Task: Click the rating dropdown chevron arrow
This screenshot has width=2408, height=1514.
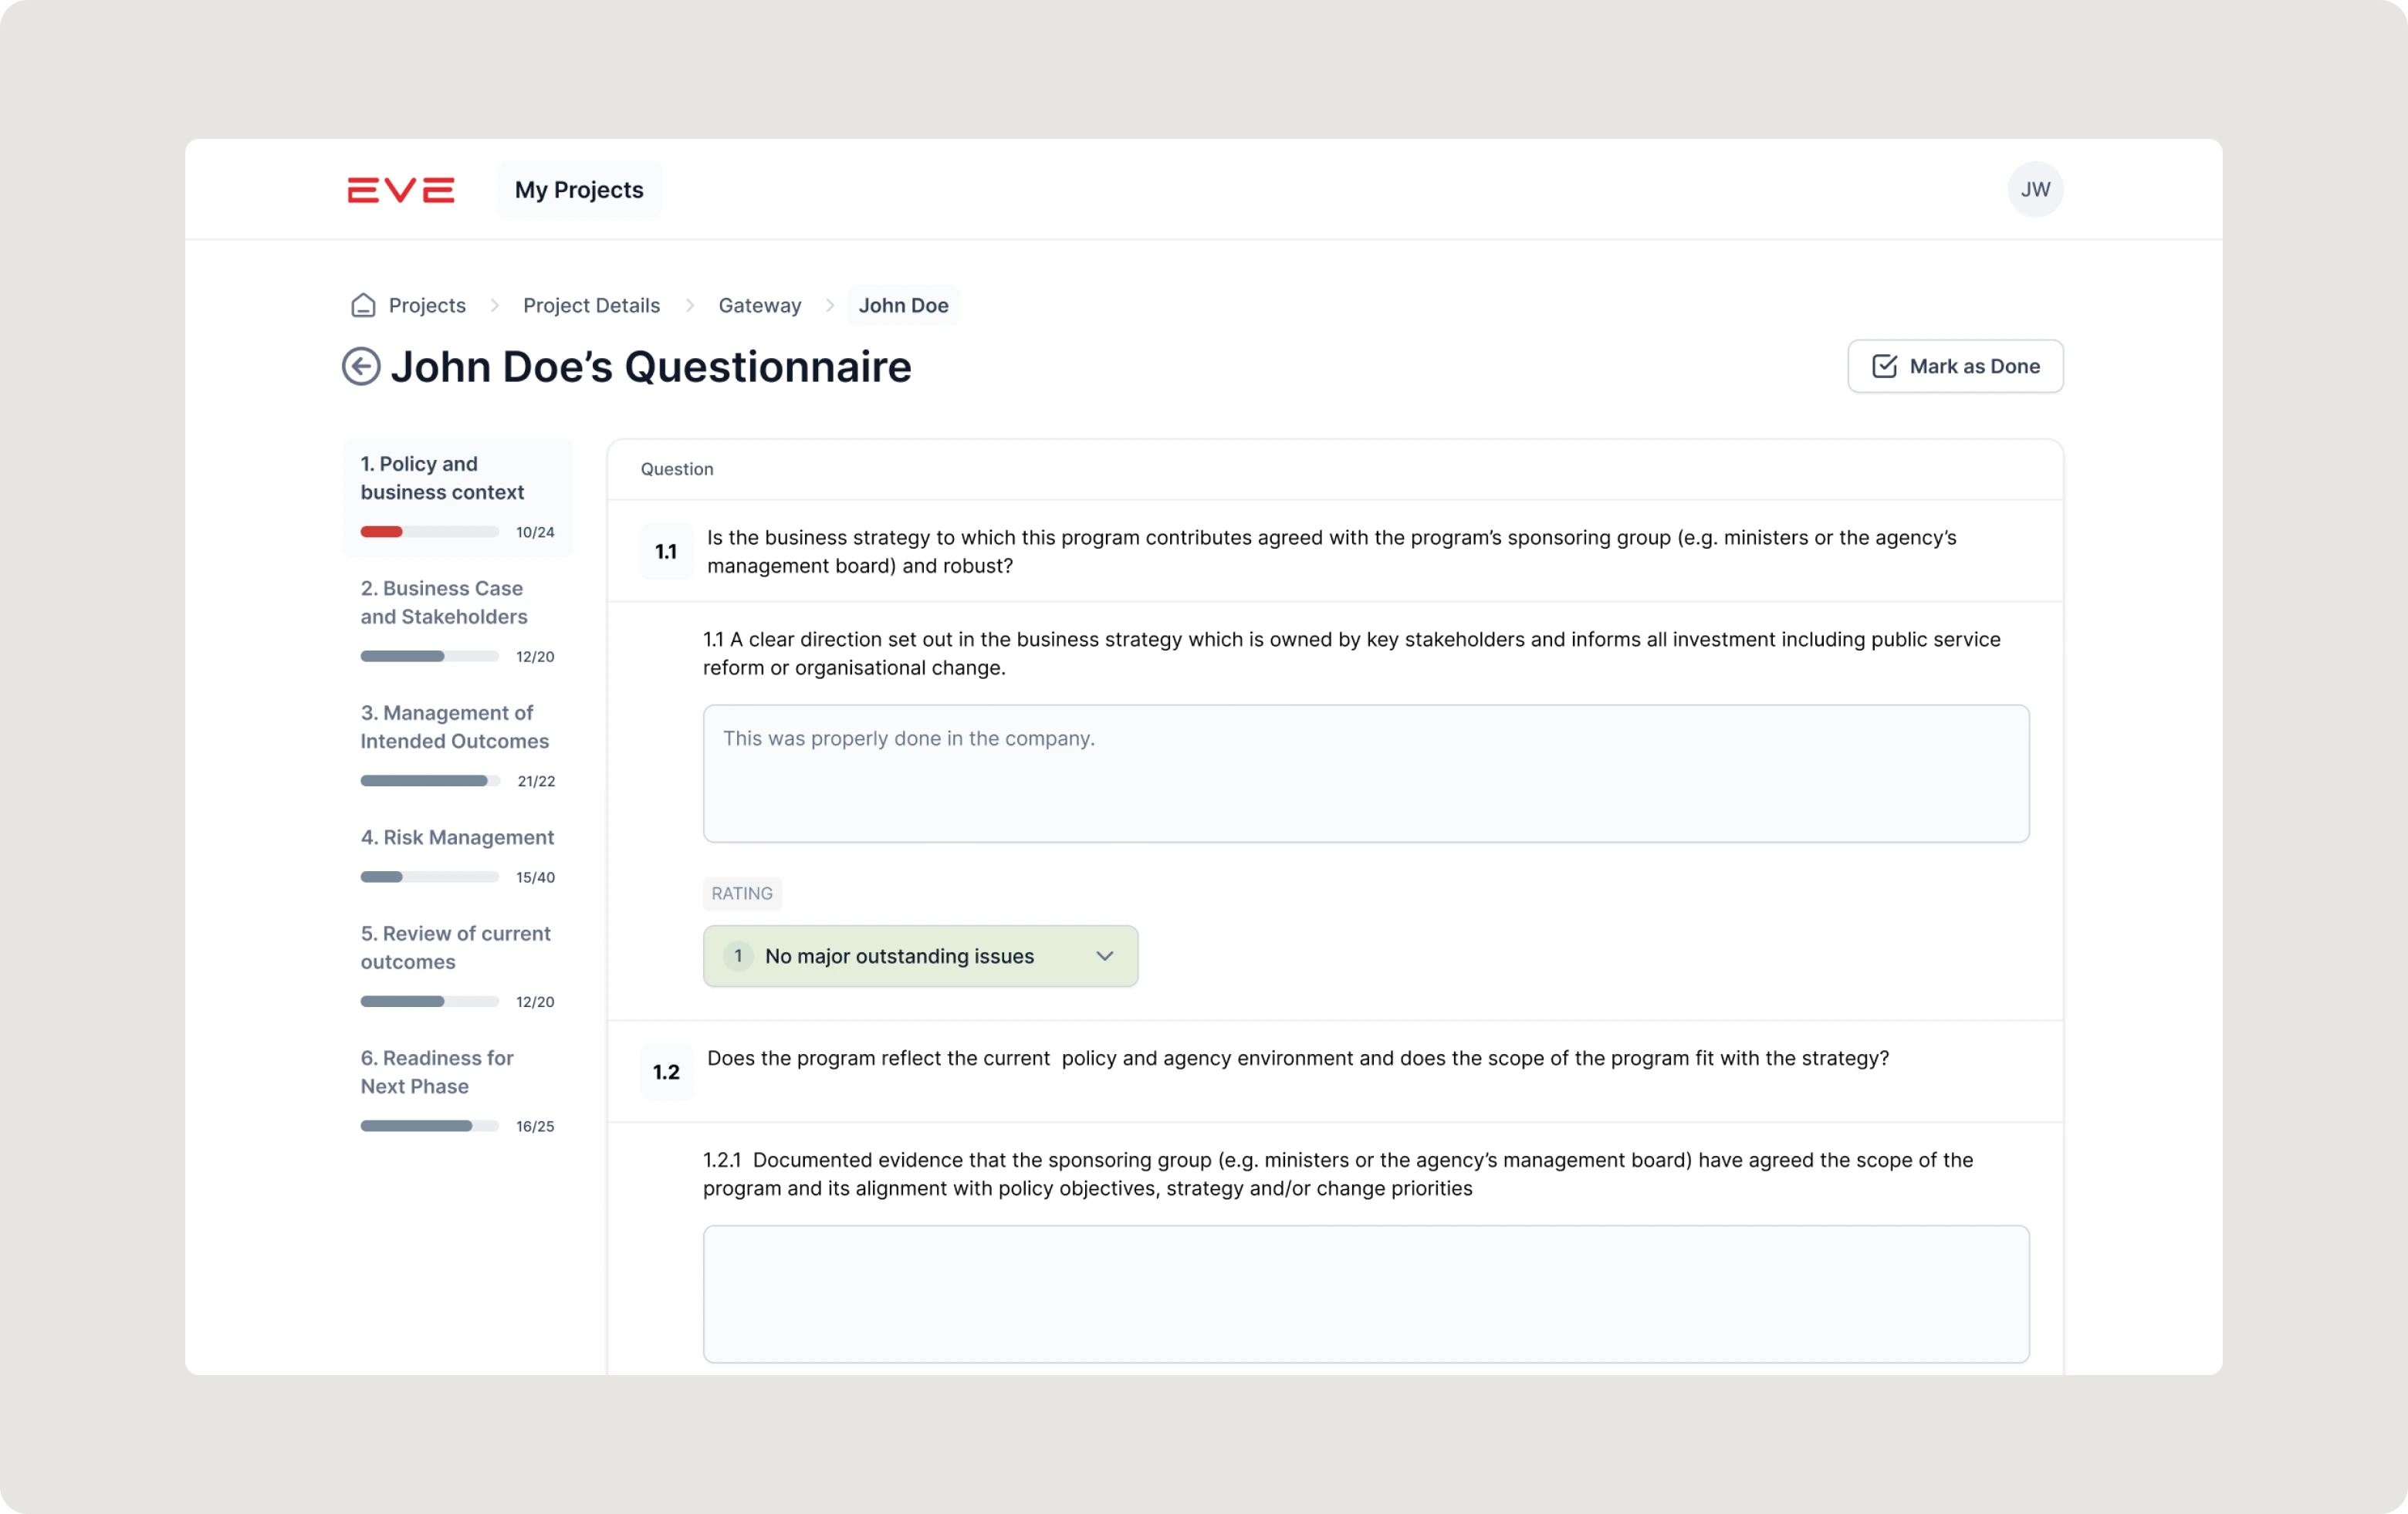Action: click(1104, 956)
